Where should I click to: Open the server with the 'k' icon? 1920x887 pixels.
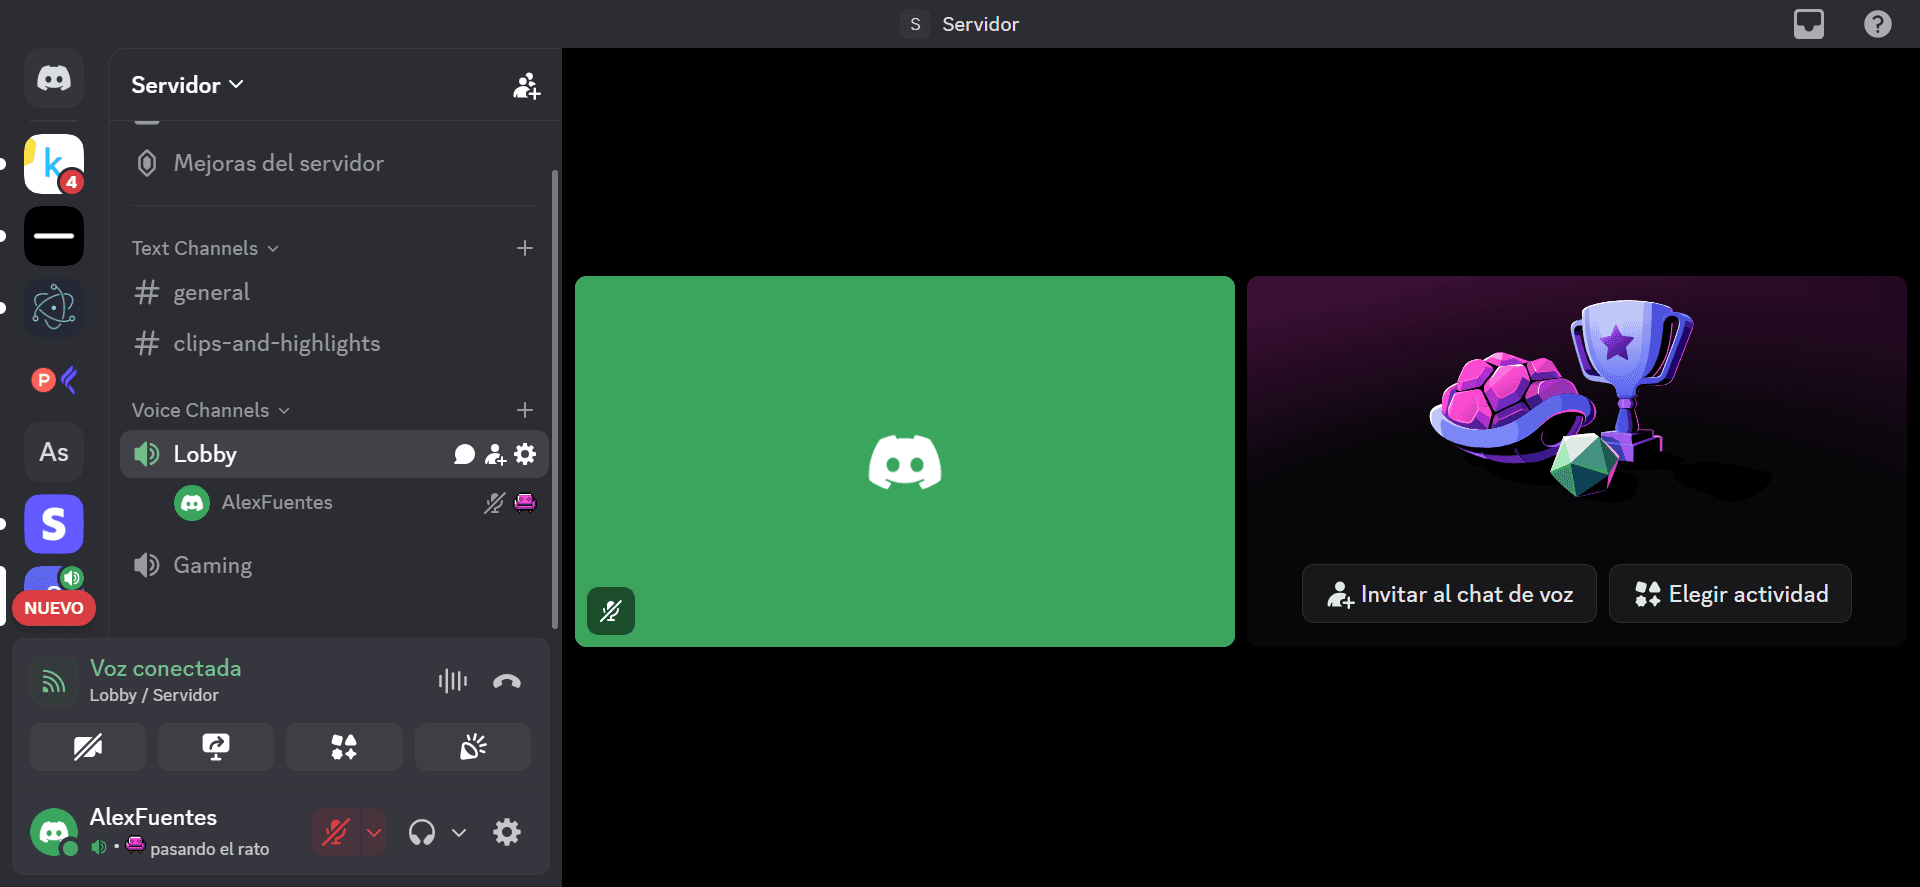54,164
